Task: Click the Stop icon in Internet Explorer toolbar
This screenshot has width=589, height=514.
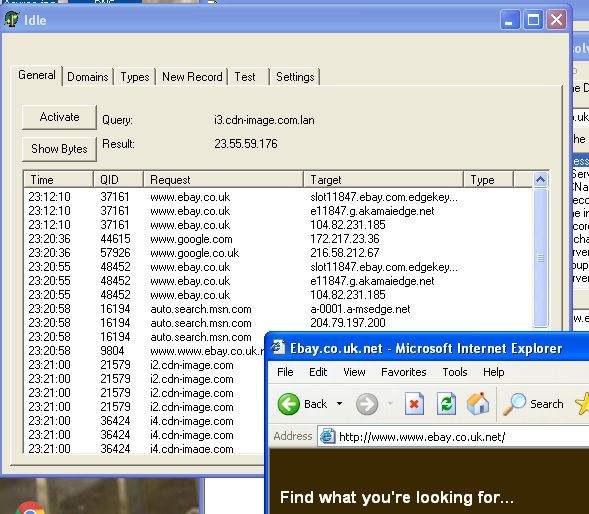Action: click(414, 404)
